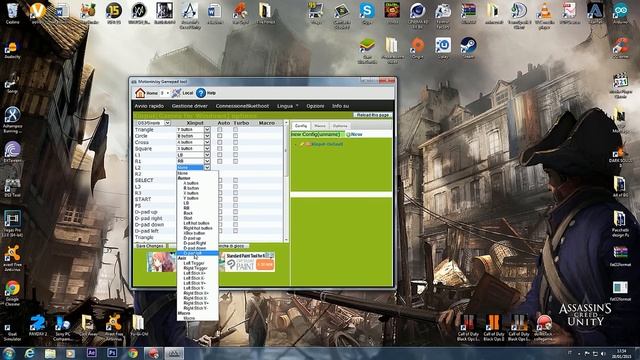The image size is (640, 360).
Task: Click the Windows Start orb
Action: pos(9,353)
